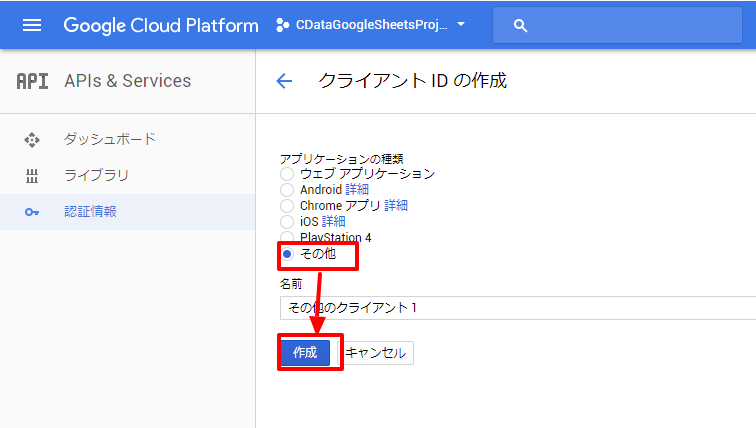Click the dashboard icon in sidebar

32,140
